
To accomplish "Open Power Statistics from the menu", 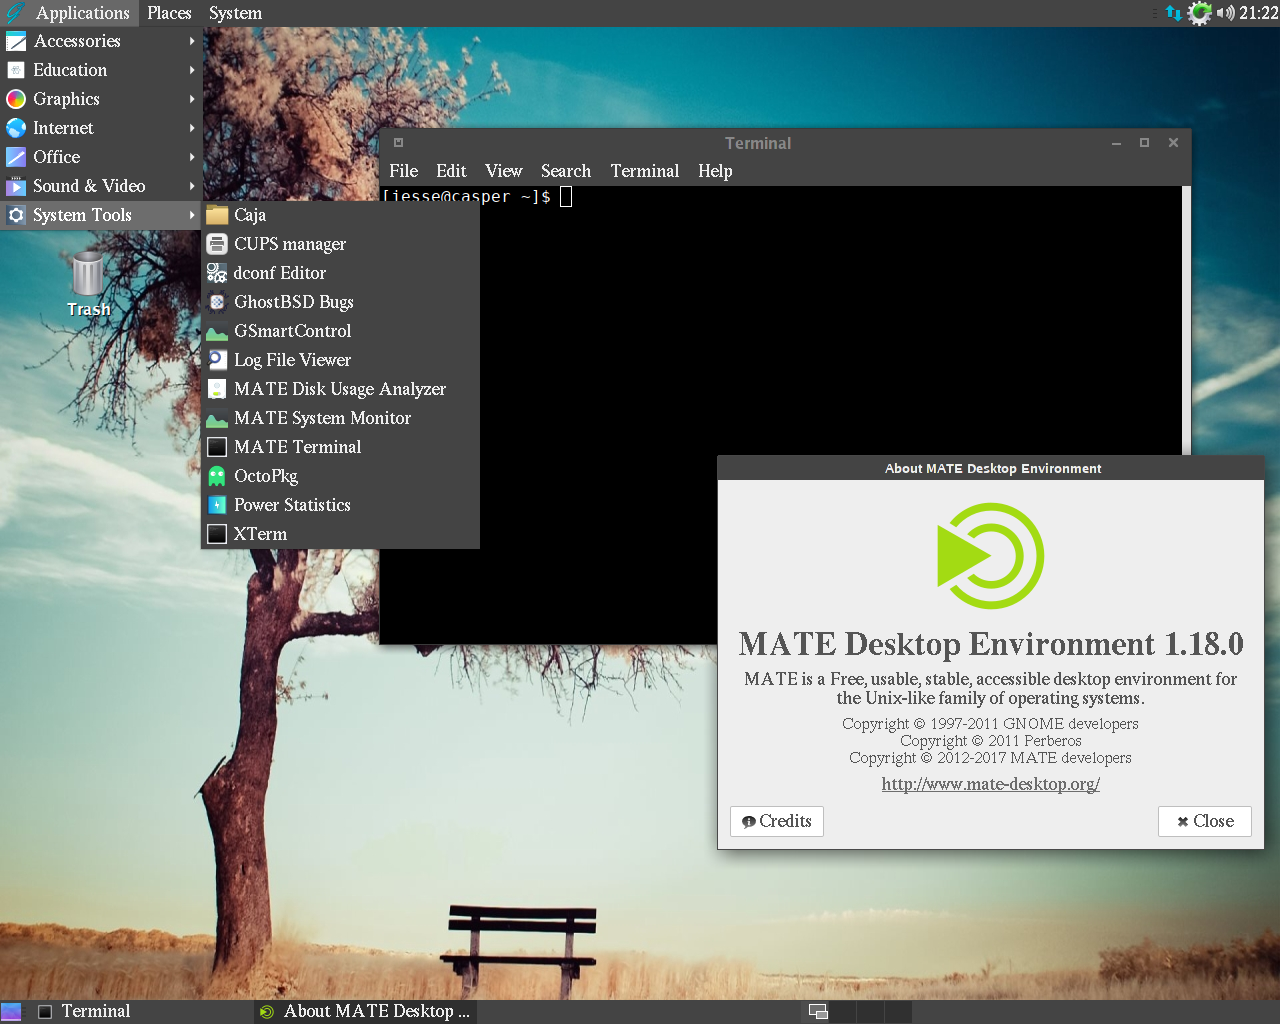I will pos(292,505).
